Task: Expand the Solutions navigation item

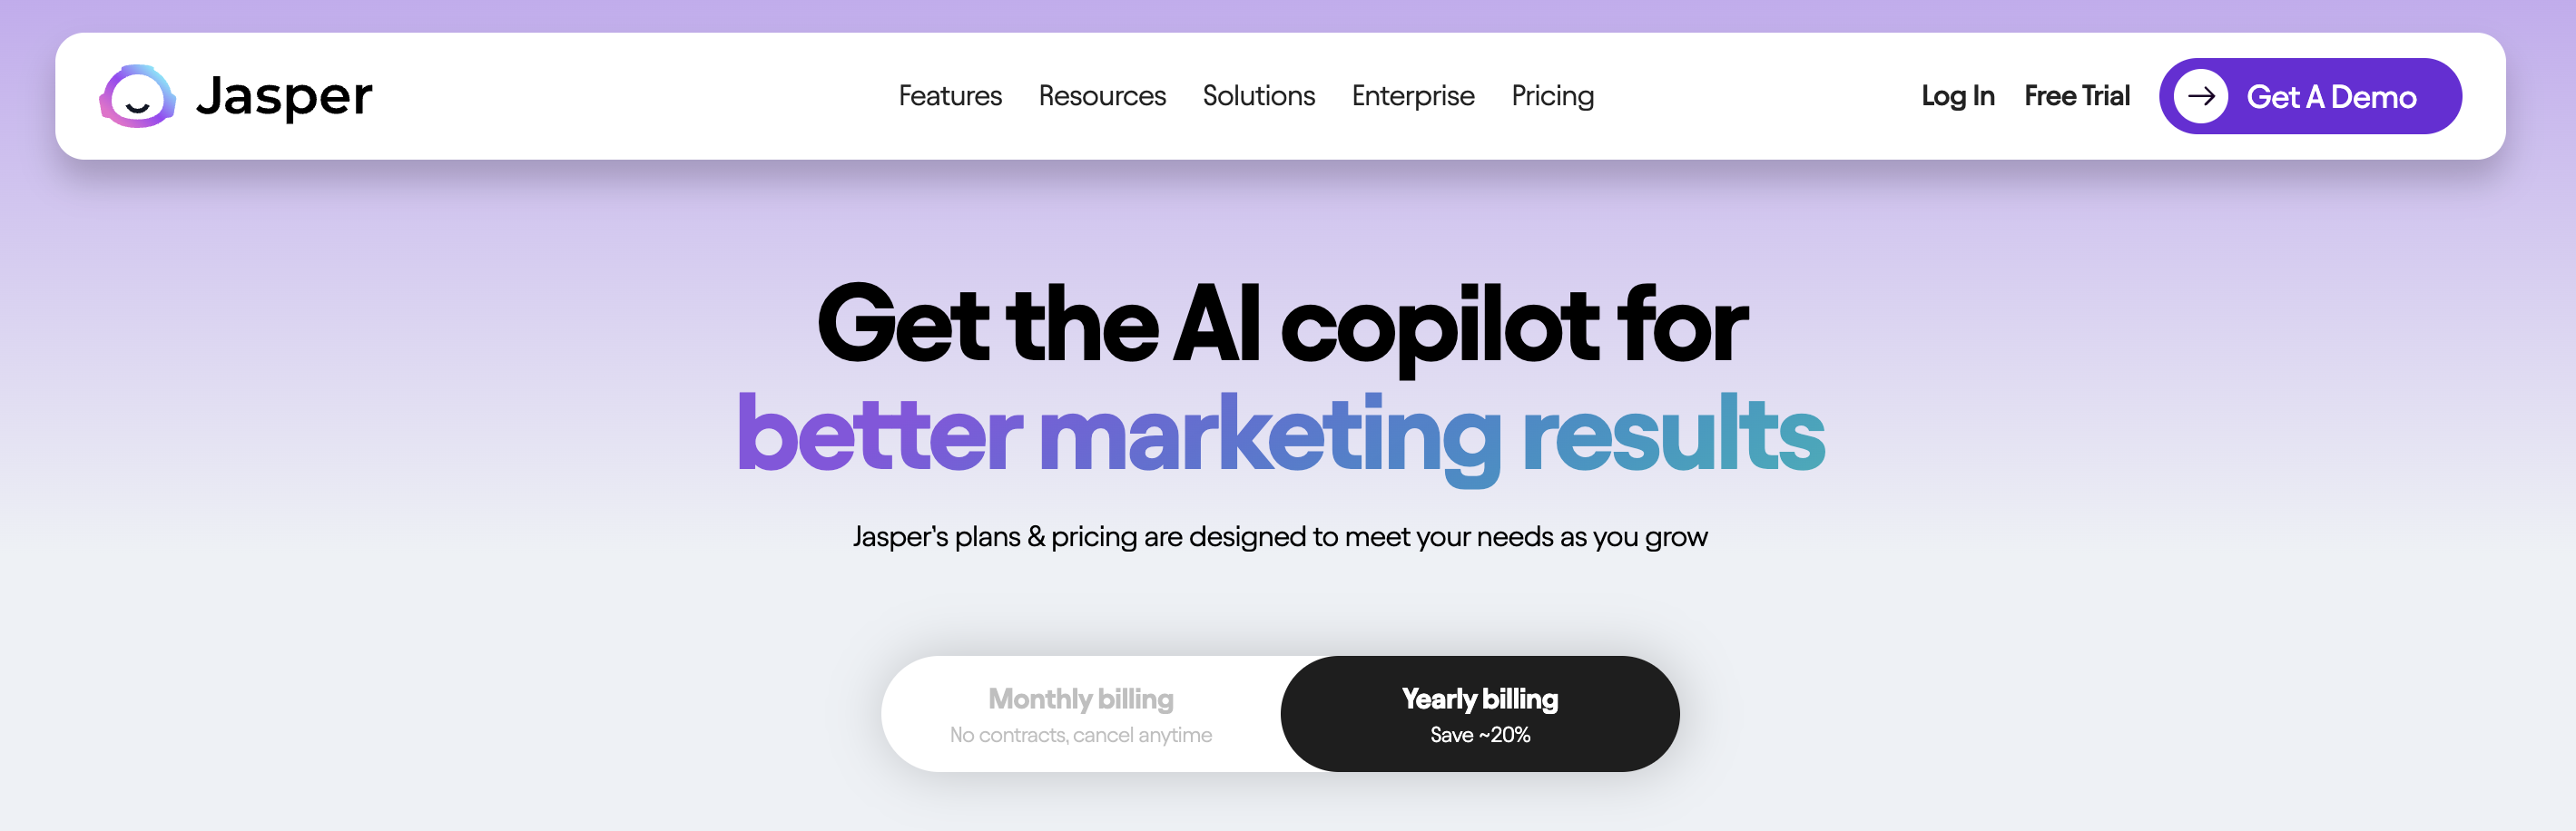Action: pos(1258,96)
